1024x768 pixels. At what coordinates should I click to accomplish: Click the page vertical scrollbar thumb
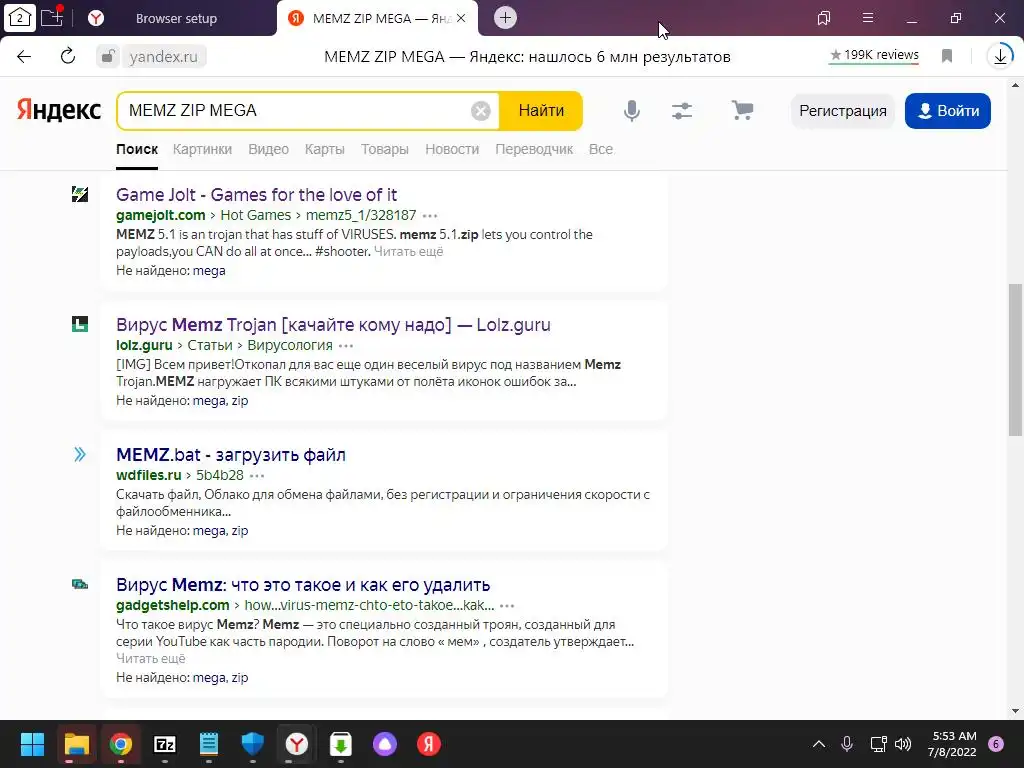[x=1015, y=359]
